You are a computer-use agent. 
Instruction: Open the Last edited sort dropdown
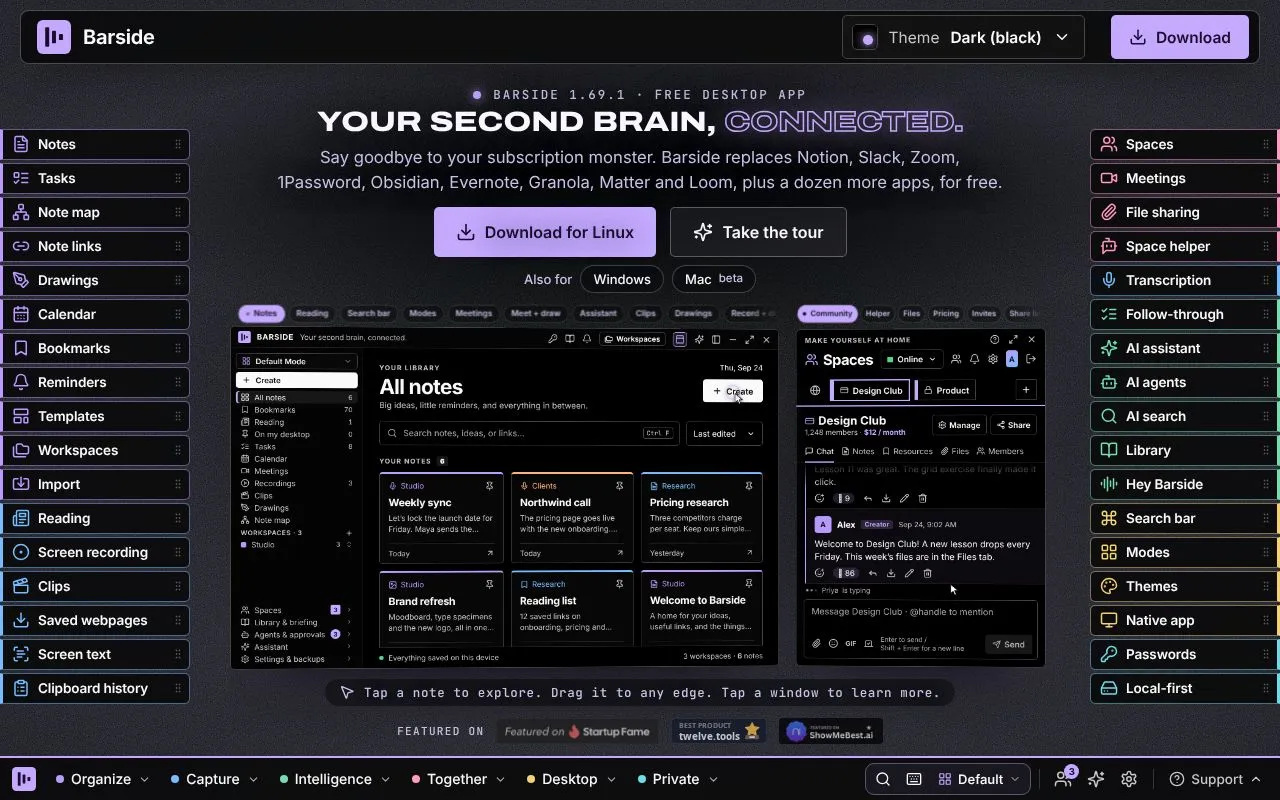[724, 433]
